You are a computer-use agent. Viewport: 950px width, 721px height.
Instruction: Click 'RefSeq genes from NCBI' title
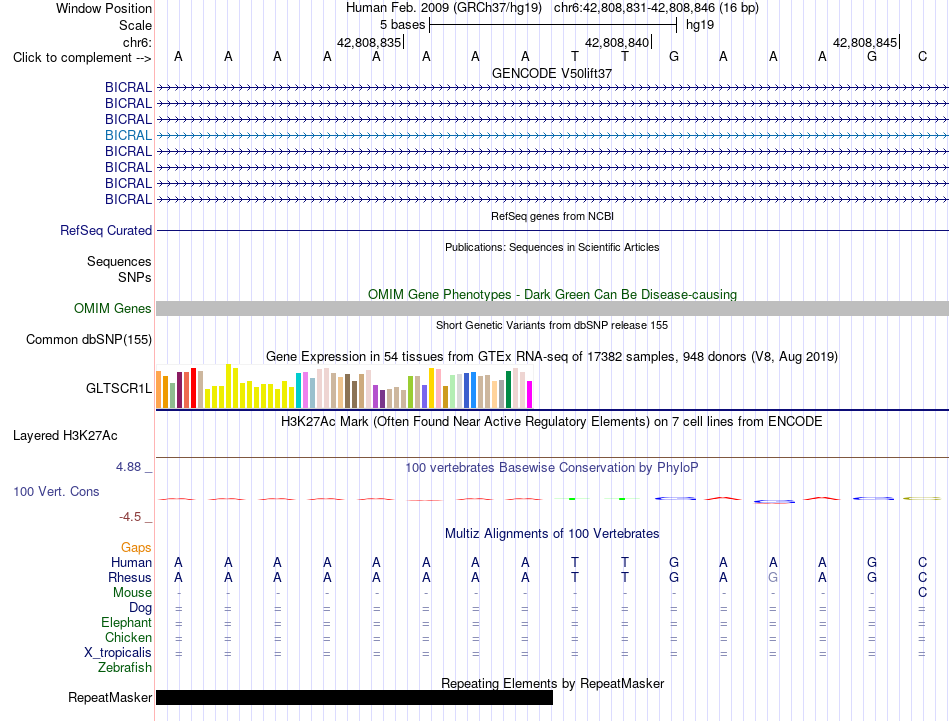coord(552,216)
